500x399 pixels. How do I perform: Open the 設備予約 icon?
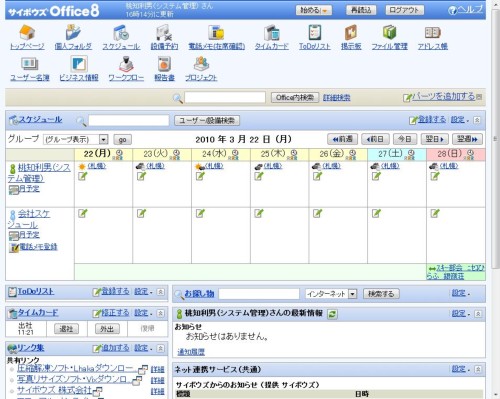pyautogui.click(x=164, y=33)
